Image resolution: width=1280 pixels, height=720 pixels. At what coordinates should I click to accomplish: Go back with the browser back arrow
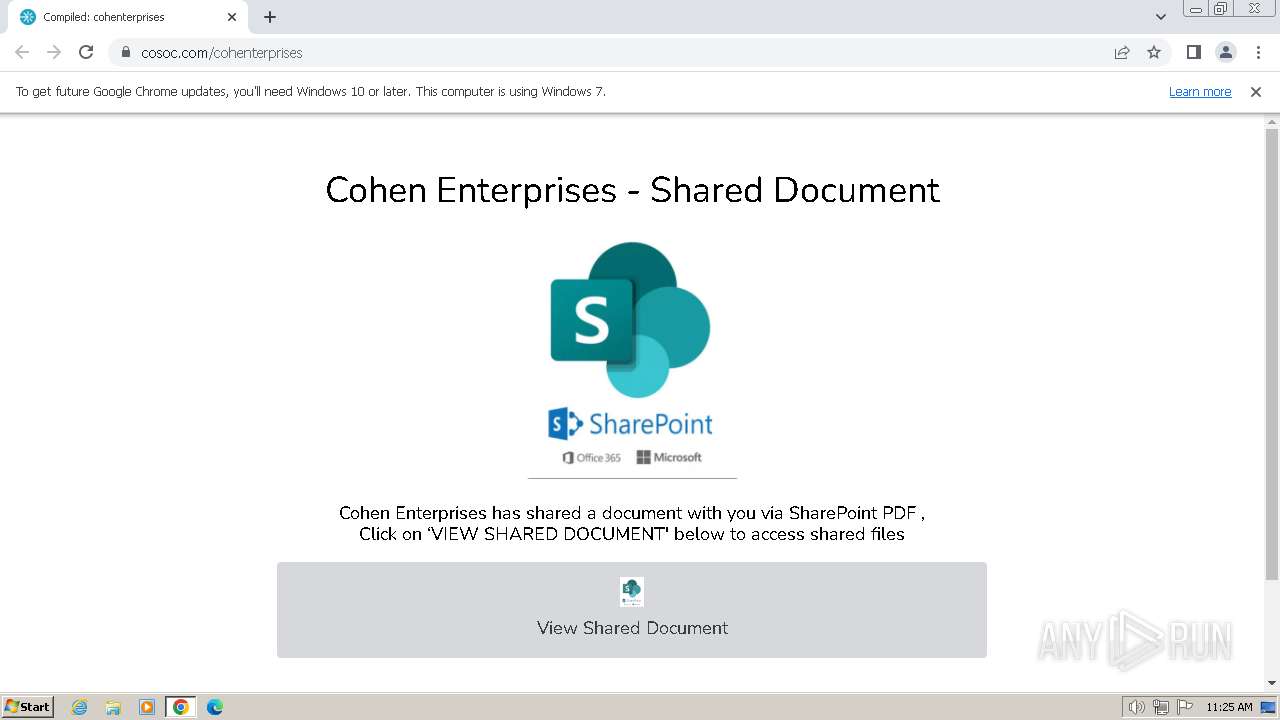point(22,52)
